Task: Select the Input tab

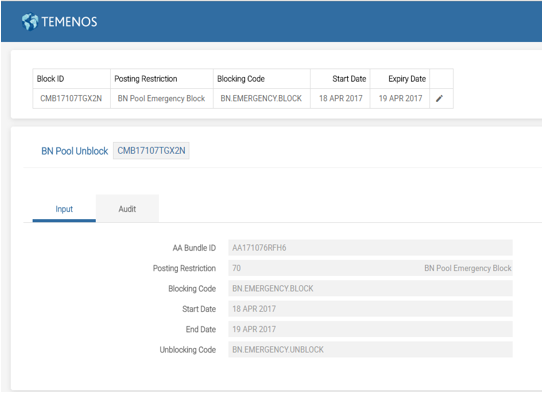Action: click(64, 209)
